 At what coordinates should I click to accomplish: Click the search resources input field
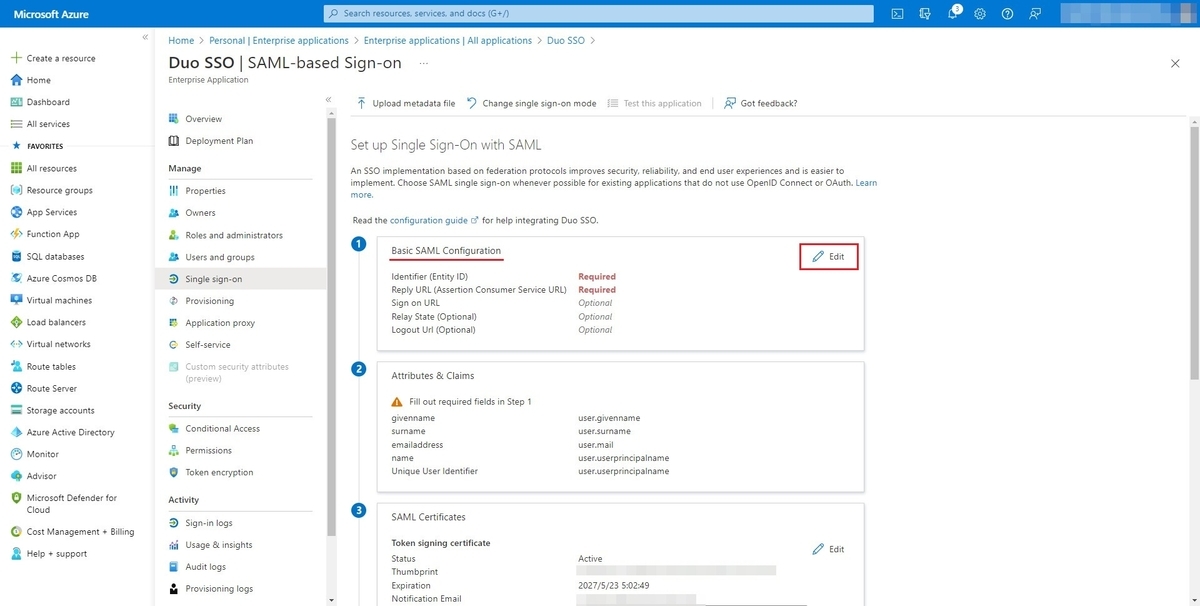coord(599,14)
